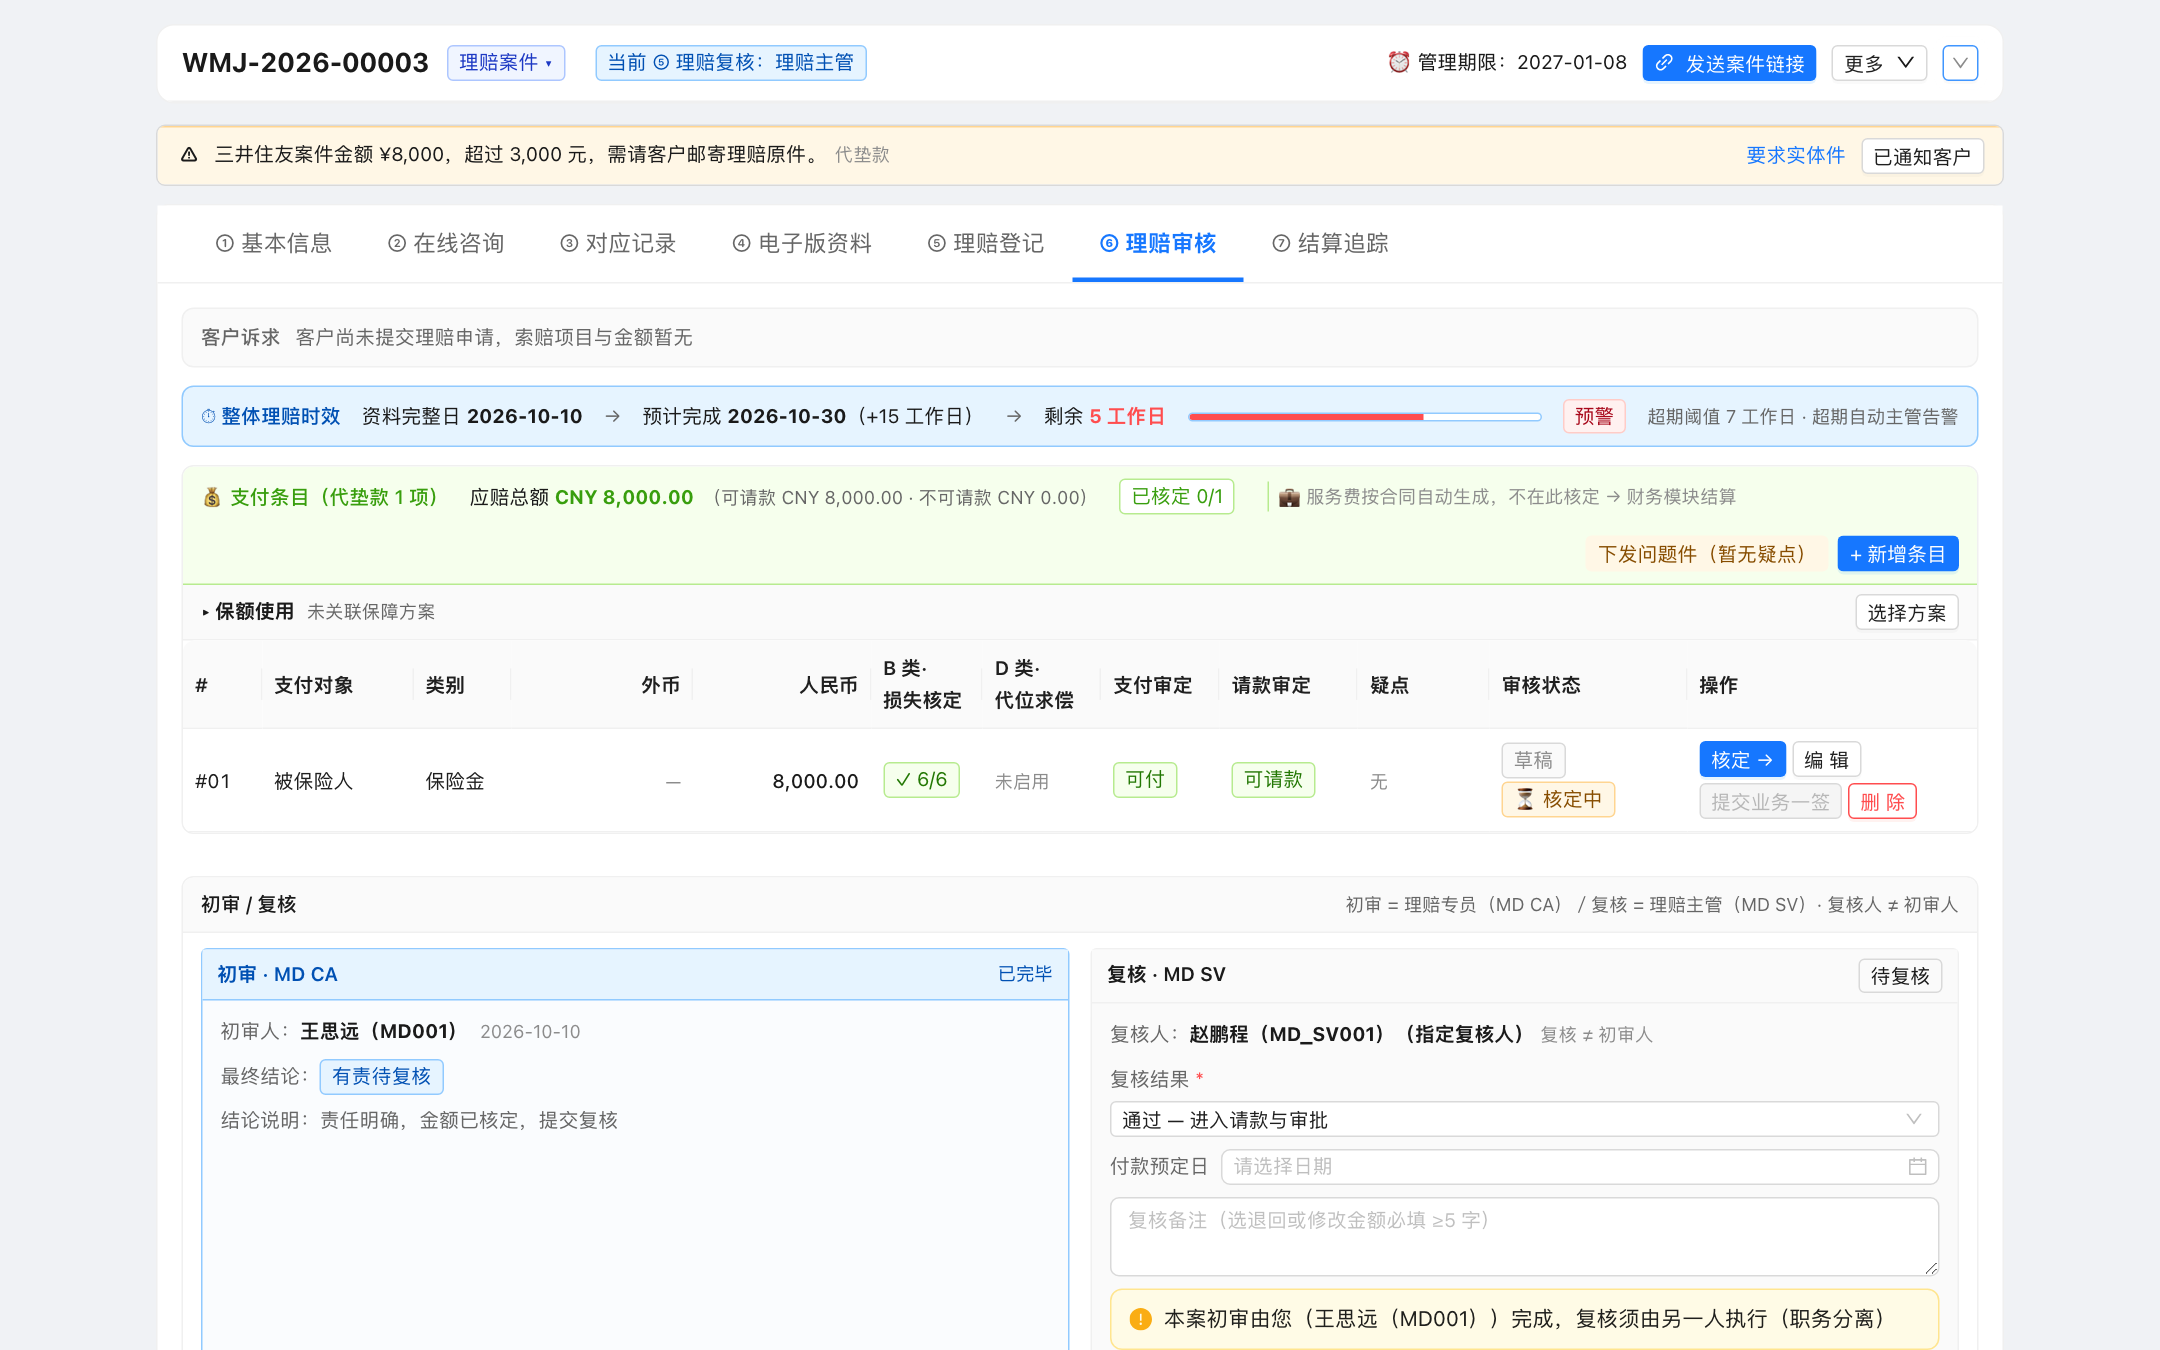The image size is (2160, 1350).
Task: Click 编辑 button for item #01
Action: [1826, 760]
